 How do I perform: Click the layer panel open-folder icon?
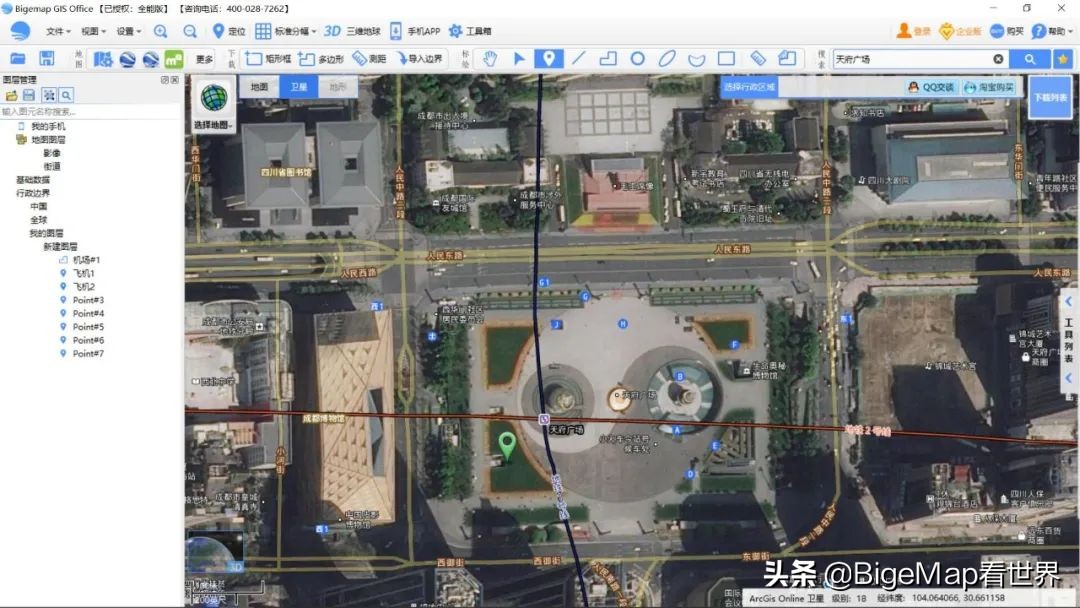click(11, 95)
